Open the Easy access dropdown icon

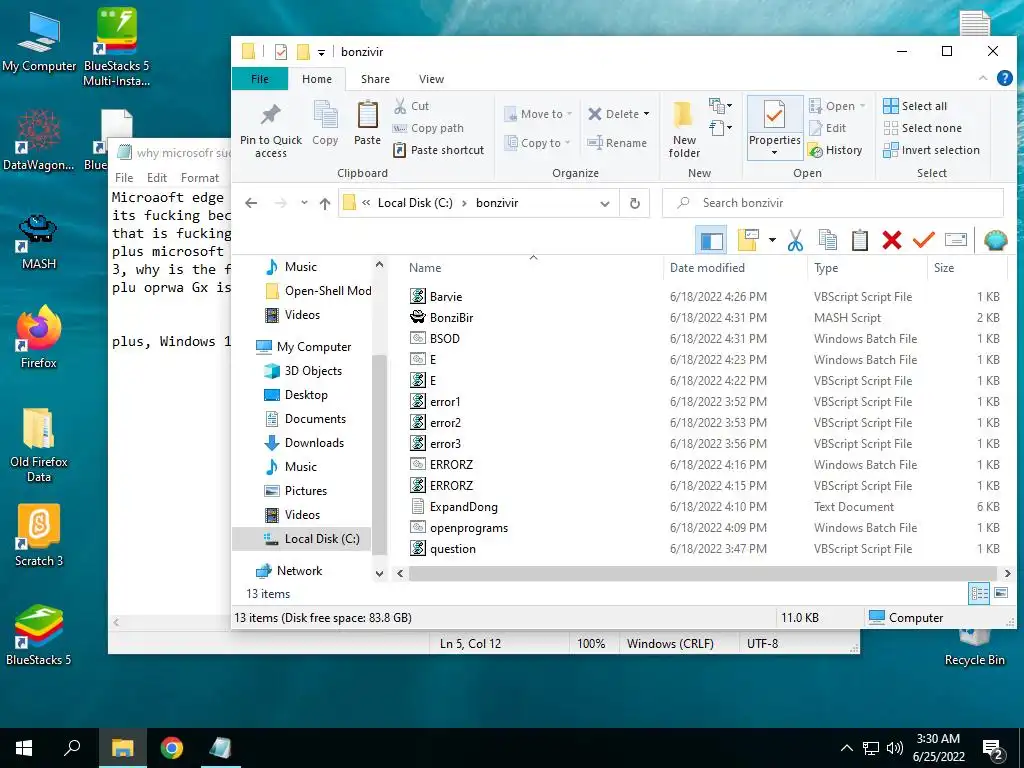tap(720, 127)
